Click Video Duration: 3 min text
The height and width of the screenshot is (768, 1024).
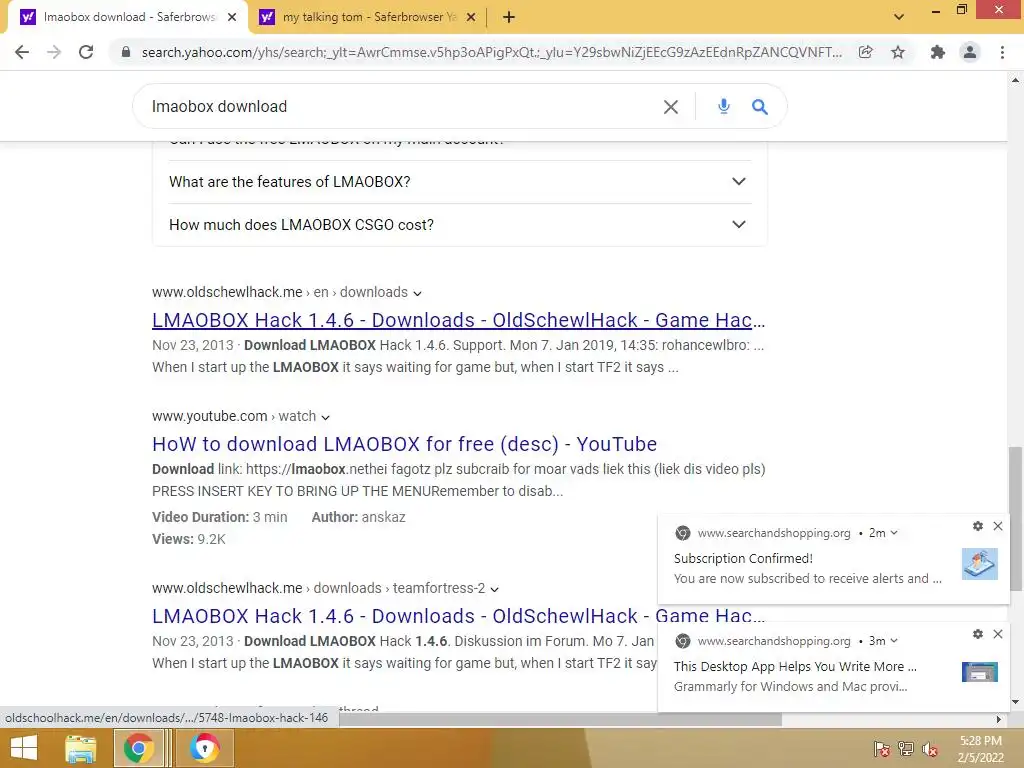[x=219, y=517]
